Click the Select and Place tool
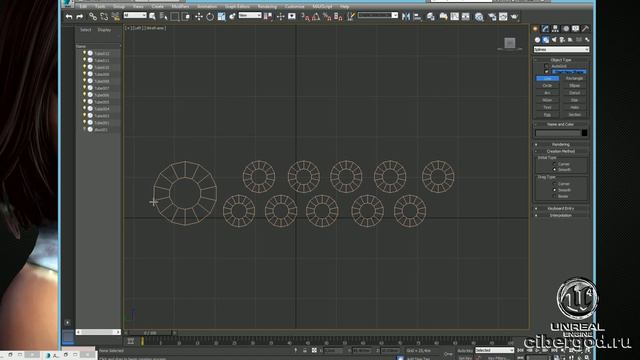Screen dimensions: 640x360 pyautogui.click(x=232, y=16)
